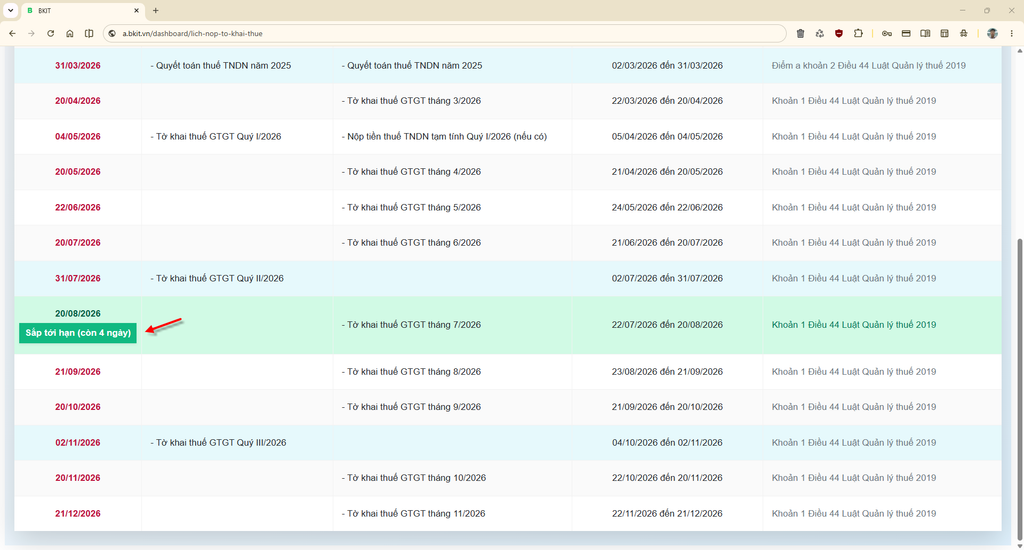Open the reading mode book icon
The image size is (1024, 550).
(x=925, y=33)
